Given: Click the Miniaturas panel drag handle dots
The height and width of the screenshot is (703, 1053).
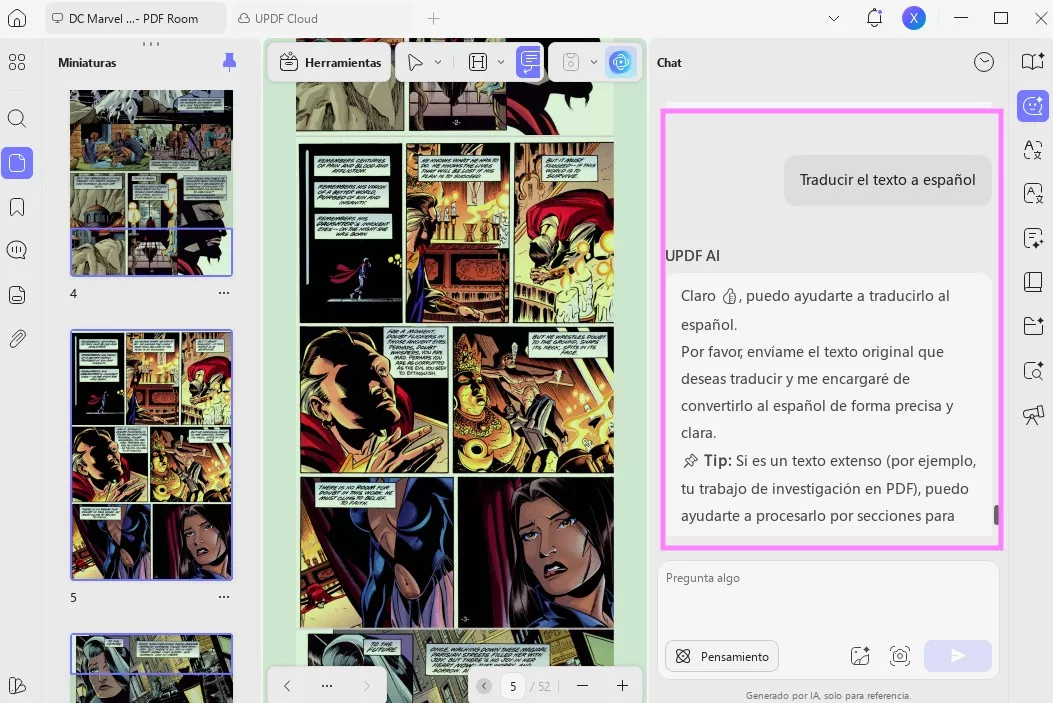Looking at the screenshot, I should coord(151,44).
